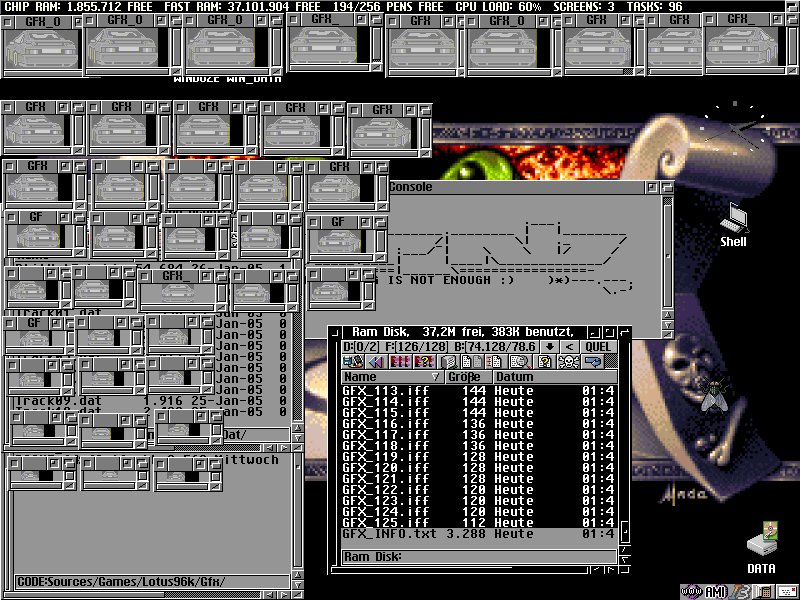The height and width of the screenshot is (600, 800).
Task: Select file GFX_115.iff
Action: tap(479, 413)
